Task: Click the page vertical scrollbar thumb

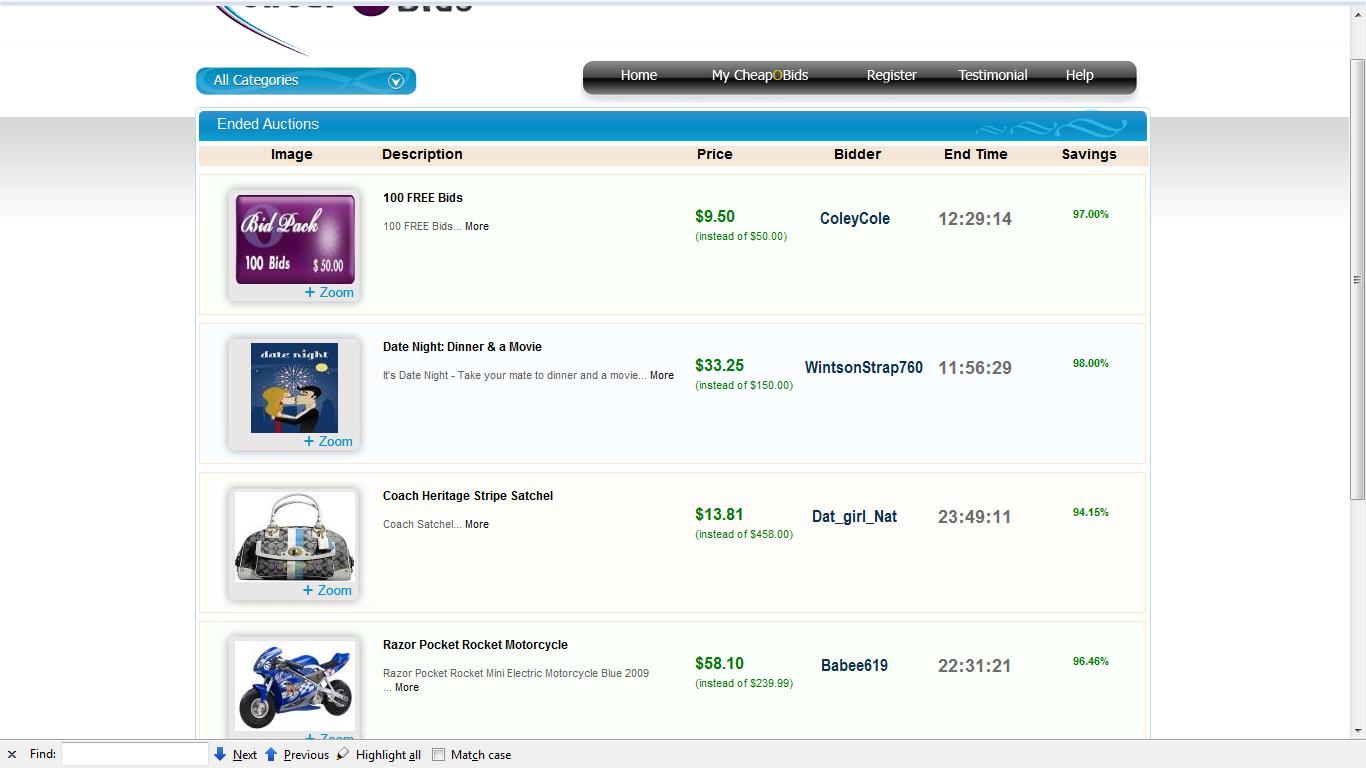Action: [x=1357, y=279]
